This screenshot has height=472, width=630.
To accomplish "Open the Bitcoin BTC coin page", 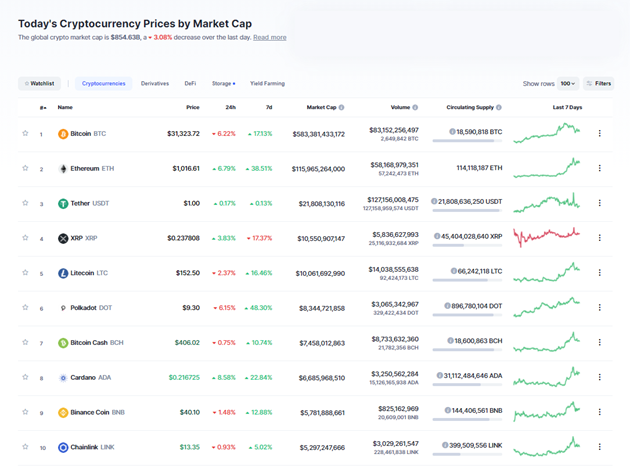I will [x=88, y=134].
